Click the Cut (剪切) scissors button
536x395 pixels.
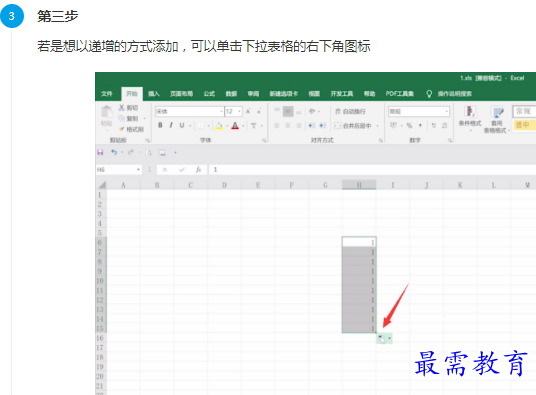tap(128, 108)
